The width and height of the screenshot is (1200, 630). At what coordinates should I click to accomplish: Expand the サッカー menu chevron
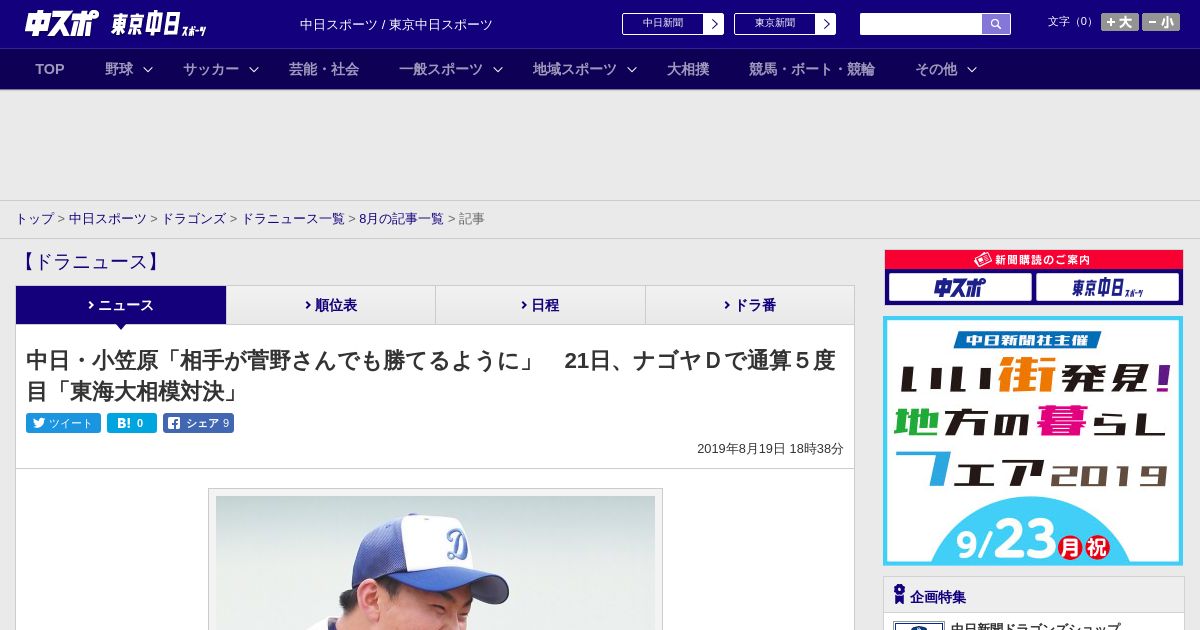pos(254,69)
